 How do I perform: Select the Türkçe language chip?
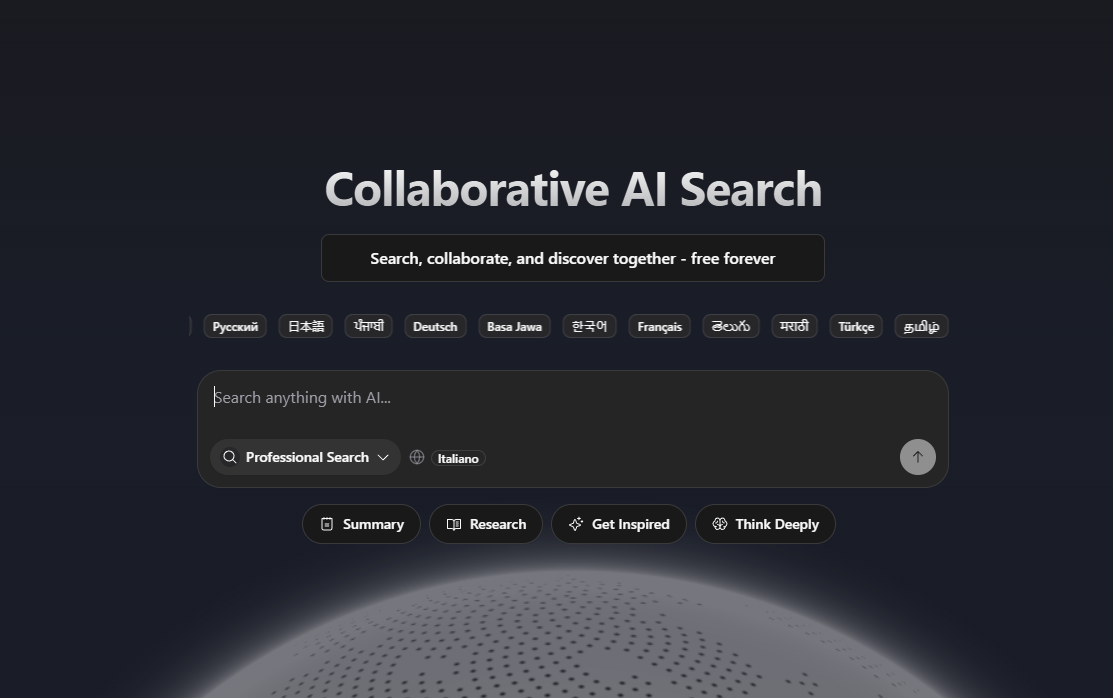856,327
